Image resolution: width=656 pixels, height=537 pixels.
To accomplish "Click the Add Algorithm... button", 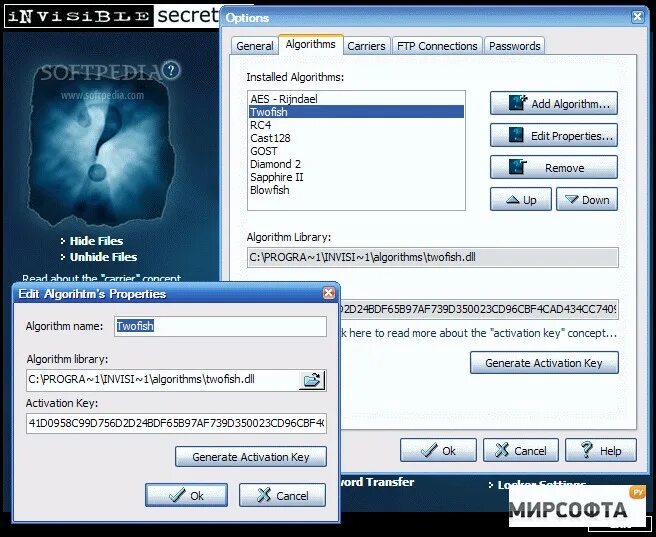I will coord(554,103).
